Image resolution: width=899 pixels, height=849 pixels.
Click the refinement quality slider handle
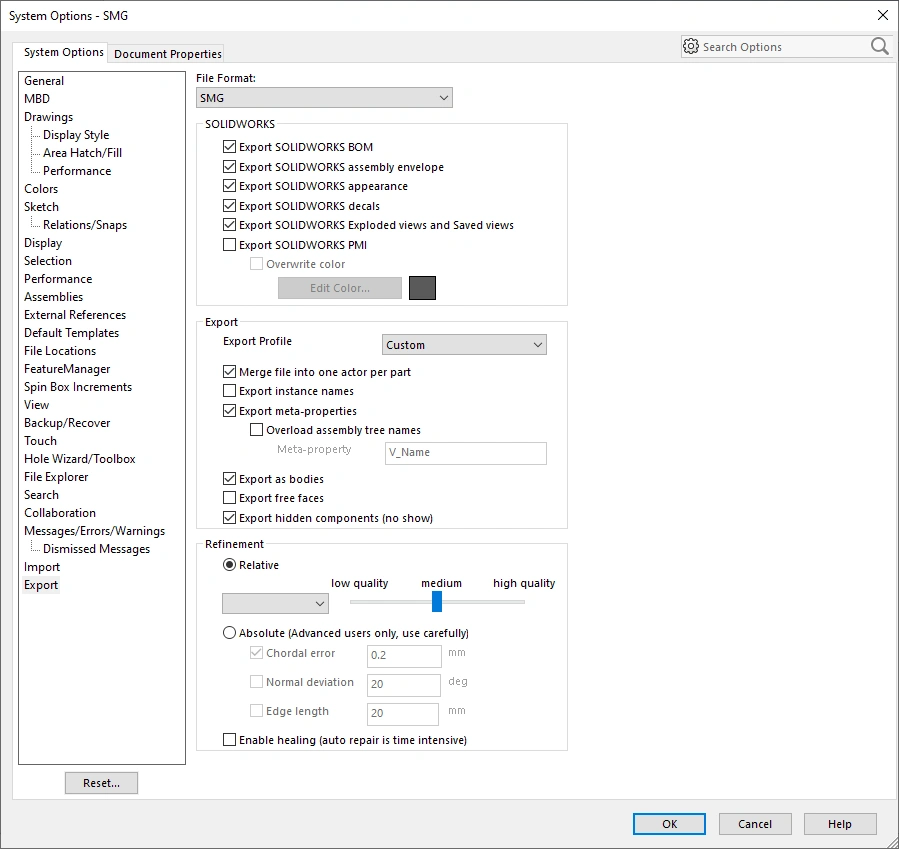pos(437,602)
